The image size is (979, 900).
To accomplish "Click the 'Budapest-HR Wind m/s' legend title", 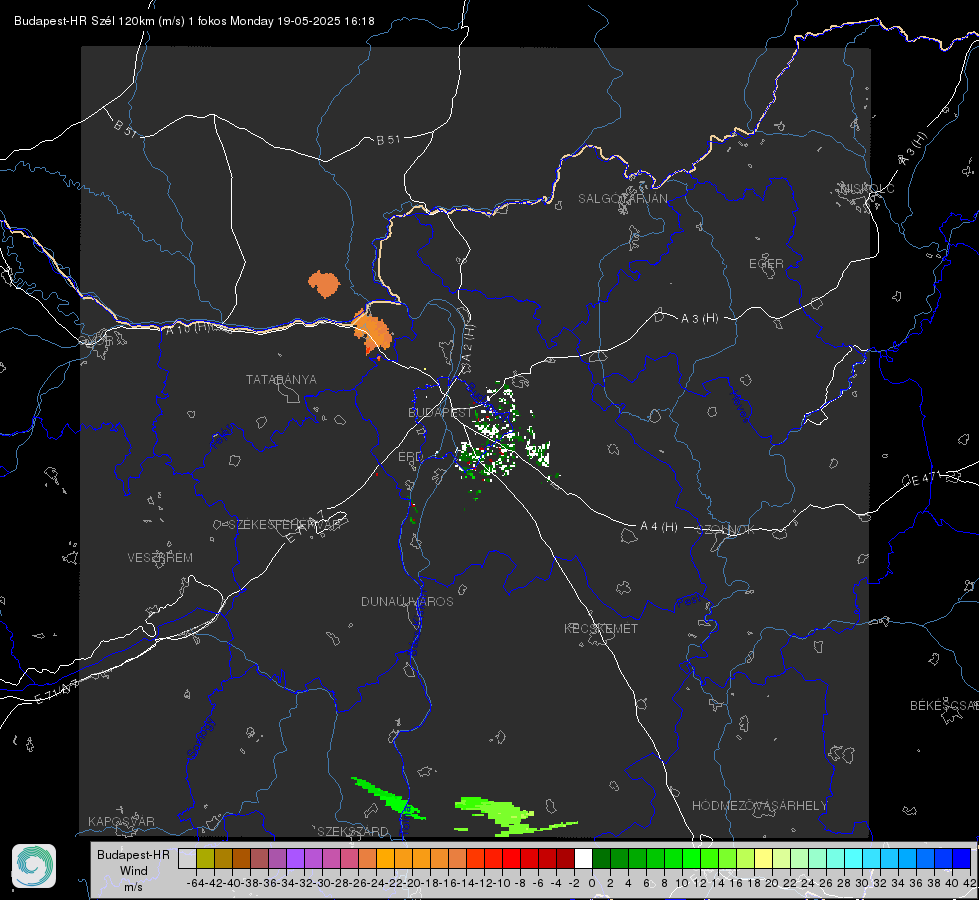I will (x=134, y=871).
